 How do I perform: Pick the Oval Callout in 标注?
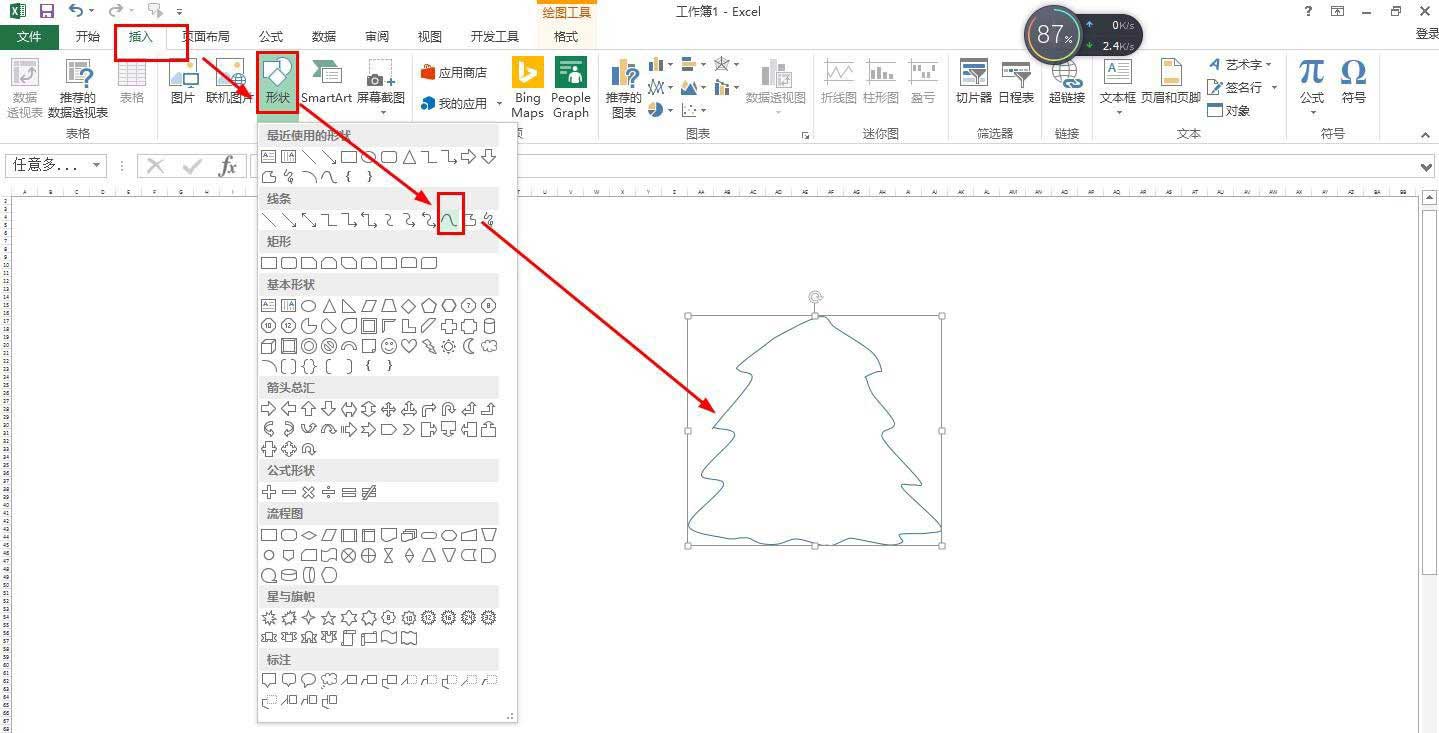309,680
